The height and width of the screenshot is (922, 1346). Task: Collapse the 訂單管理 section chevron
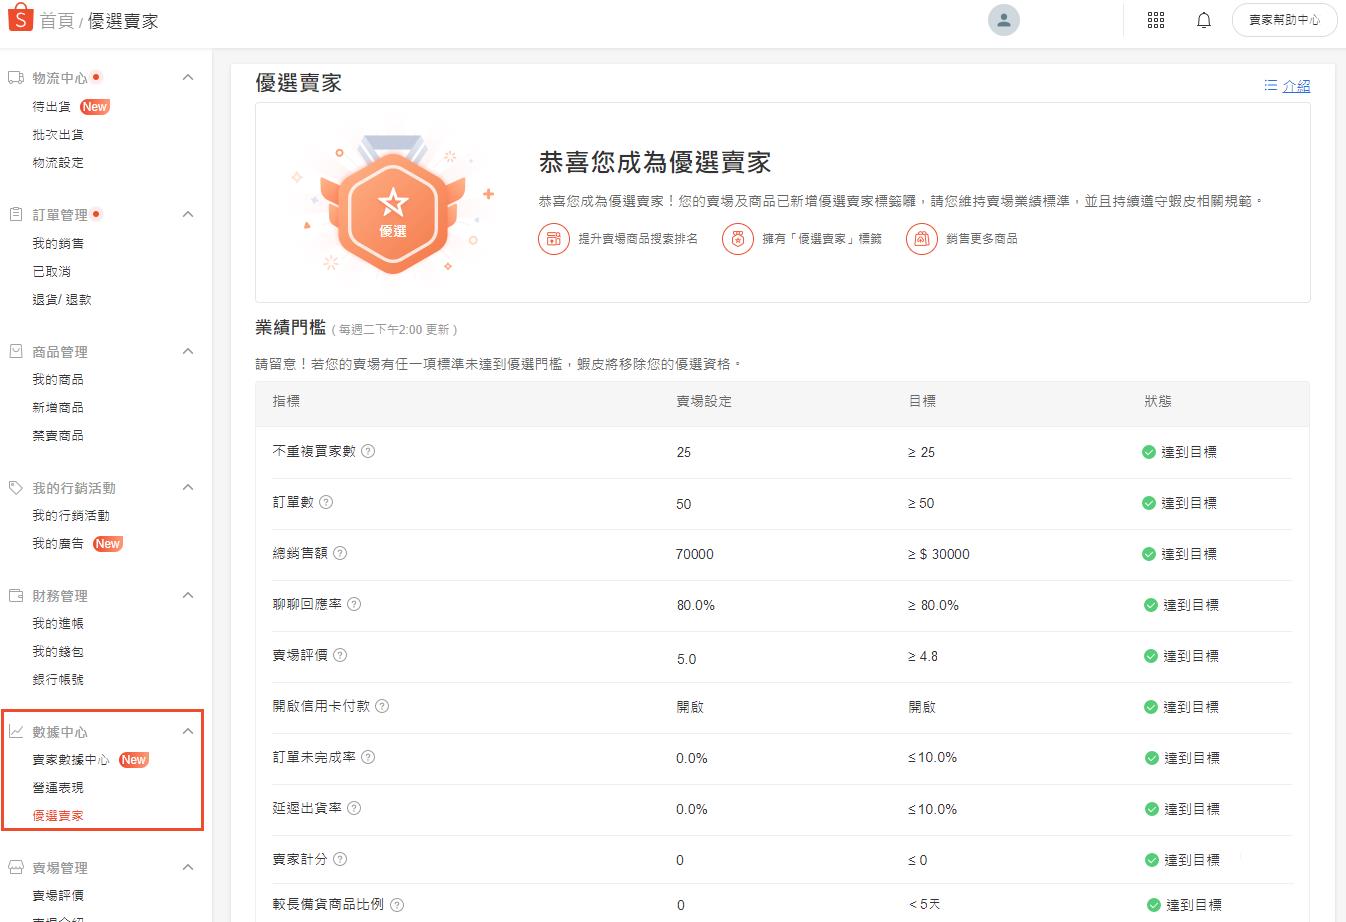click(187, 215)
